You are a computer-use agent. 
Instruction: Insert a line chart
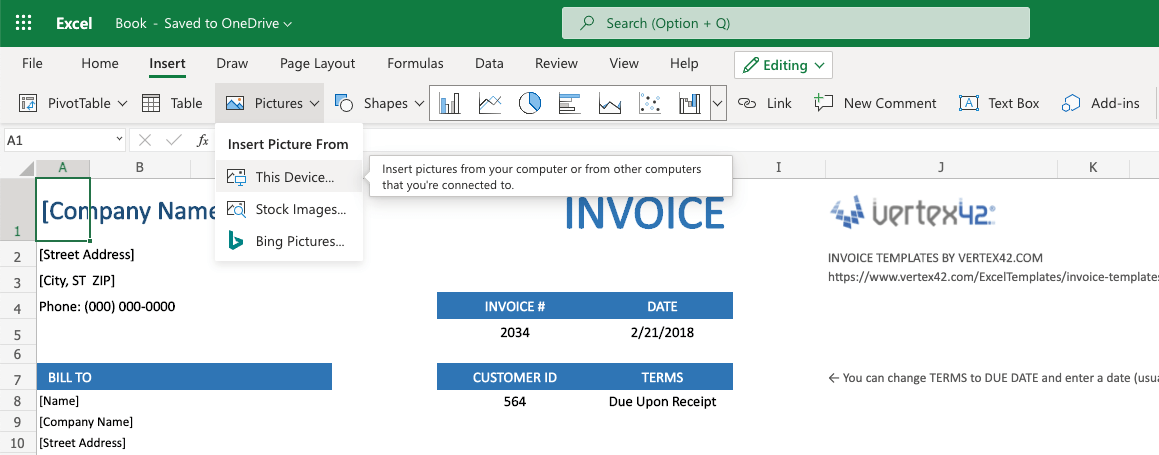click(x=490, y=103)
